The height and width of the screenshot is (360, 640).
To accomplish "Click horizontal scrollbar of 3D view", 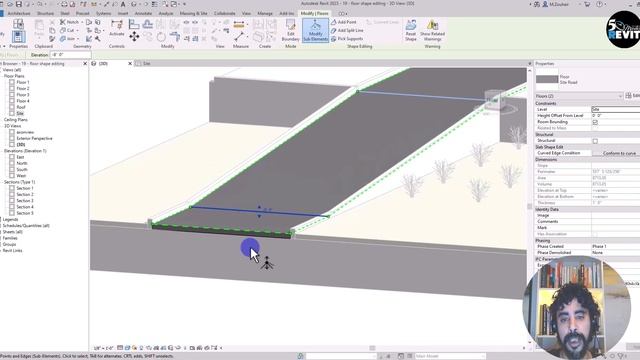I will coord(372,348).
